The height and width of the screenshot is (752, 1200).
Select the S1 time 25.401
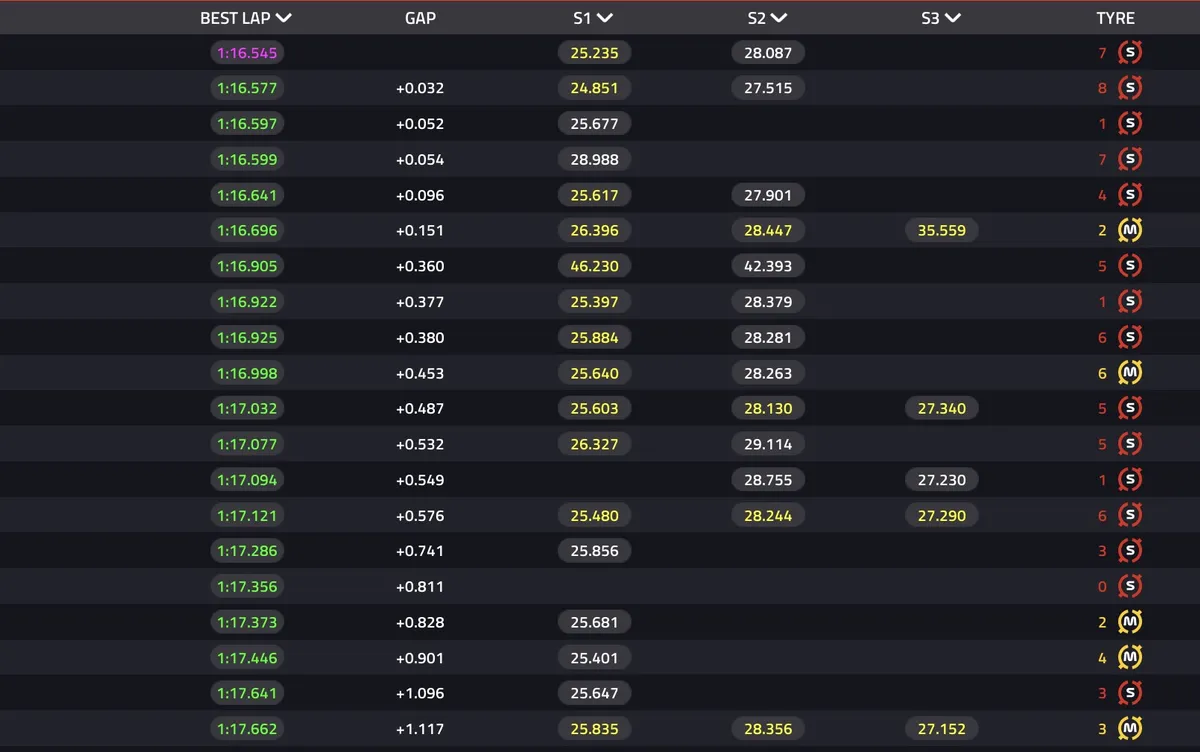click(594, 658)
